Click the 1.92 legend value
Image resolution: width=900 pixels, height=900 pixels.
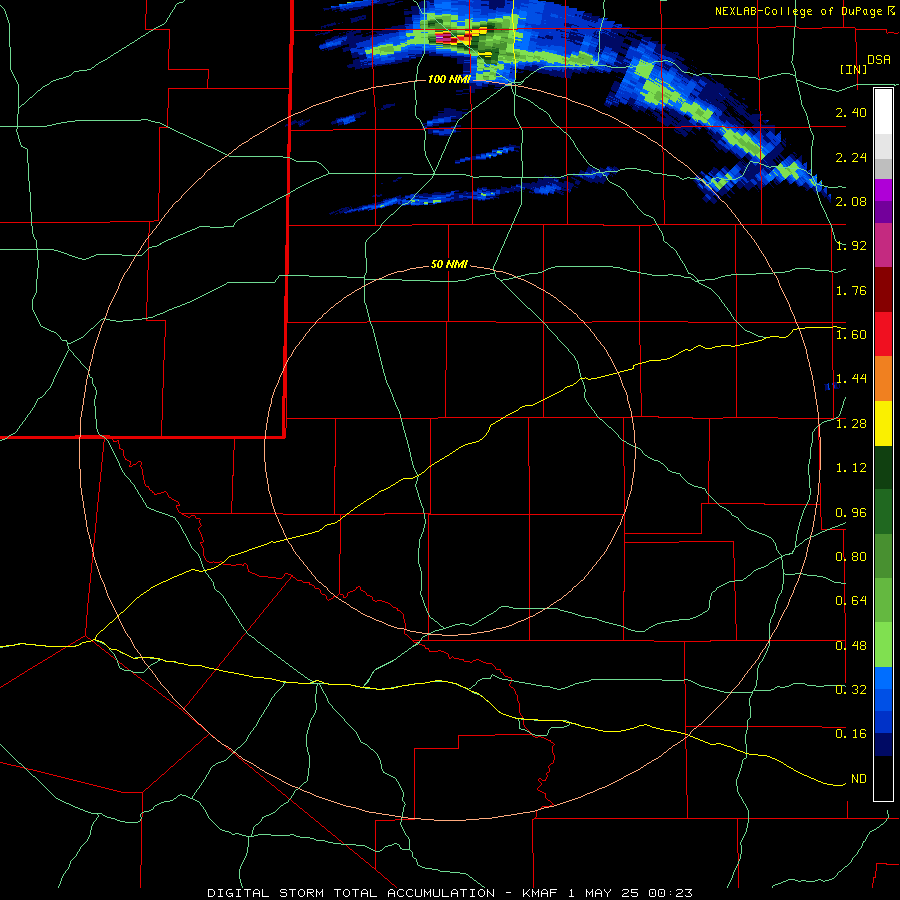pyautogui.click(x=851, y=246)
